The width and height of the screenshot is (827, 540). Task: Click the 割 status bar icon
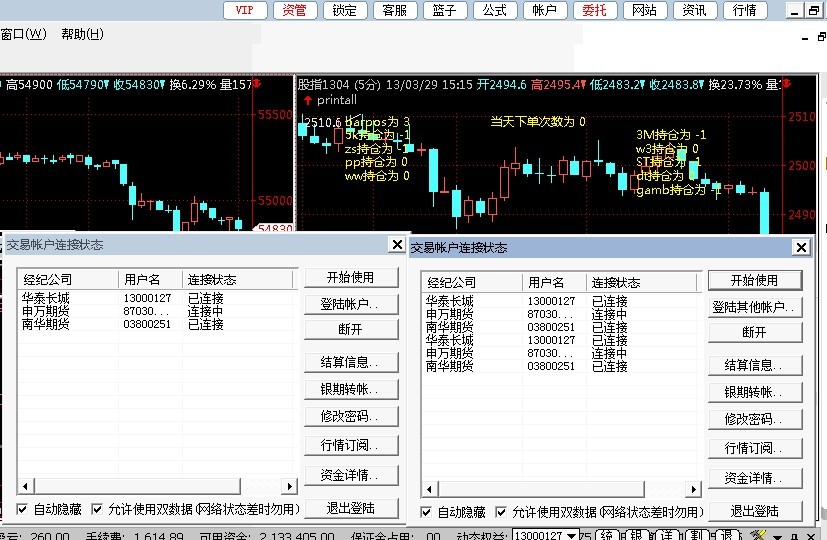click(697, 535)
